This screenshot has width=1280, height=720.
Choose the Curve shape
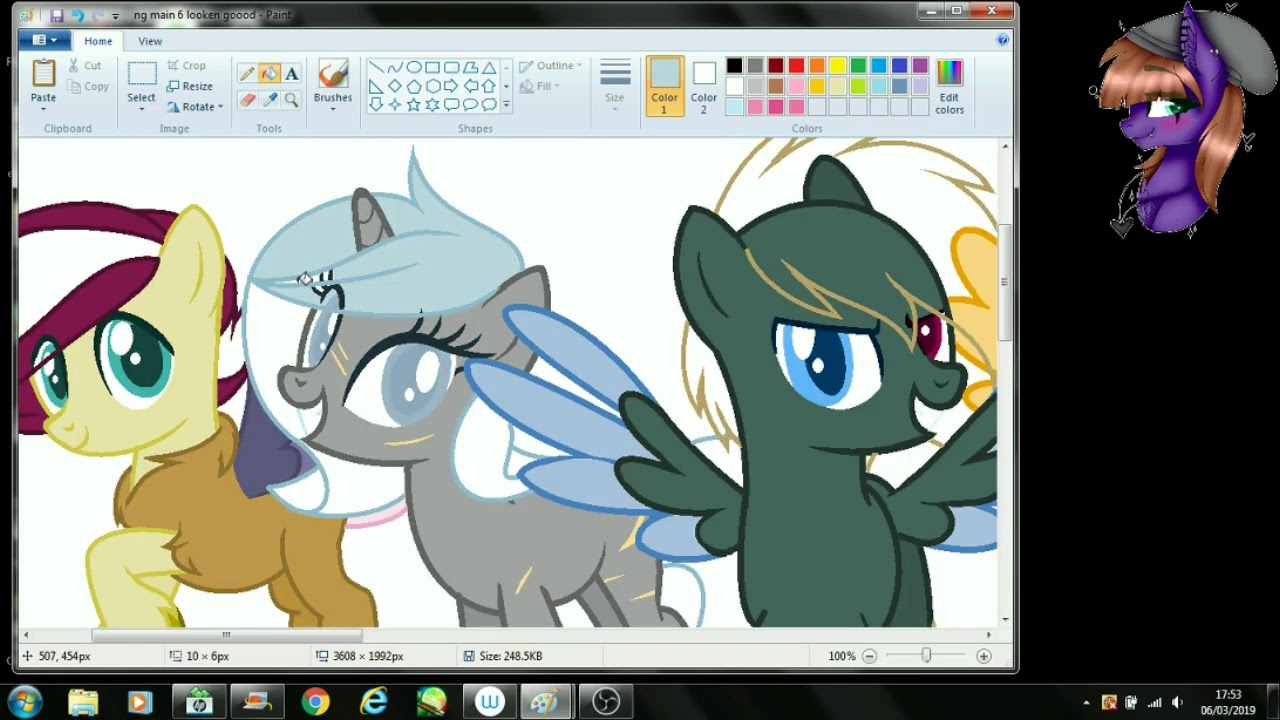pyautogui.click(x=395, y=68)
